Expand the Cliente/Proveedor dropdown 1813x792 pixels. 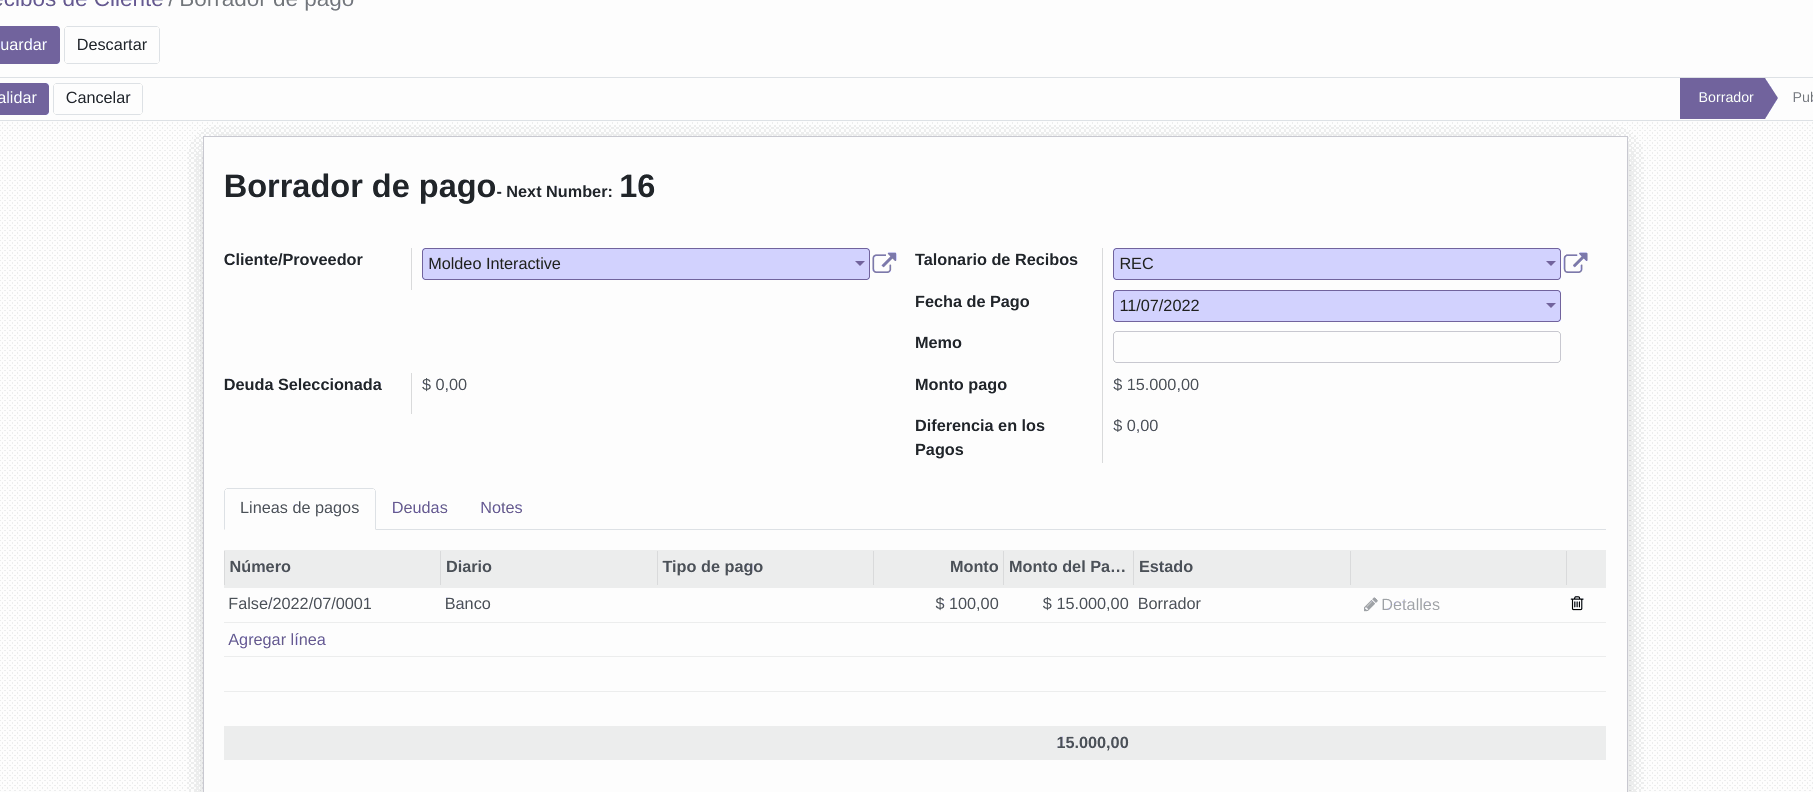pyautogui.click(x=859, y=264)
